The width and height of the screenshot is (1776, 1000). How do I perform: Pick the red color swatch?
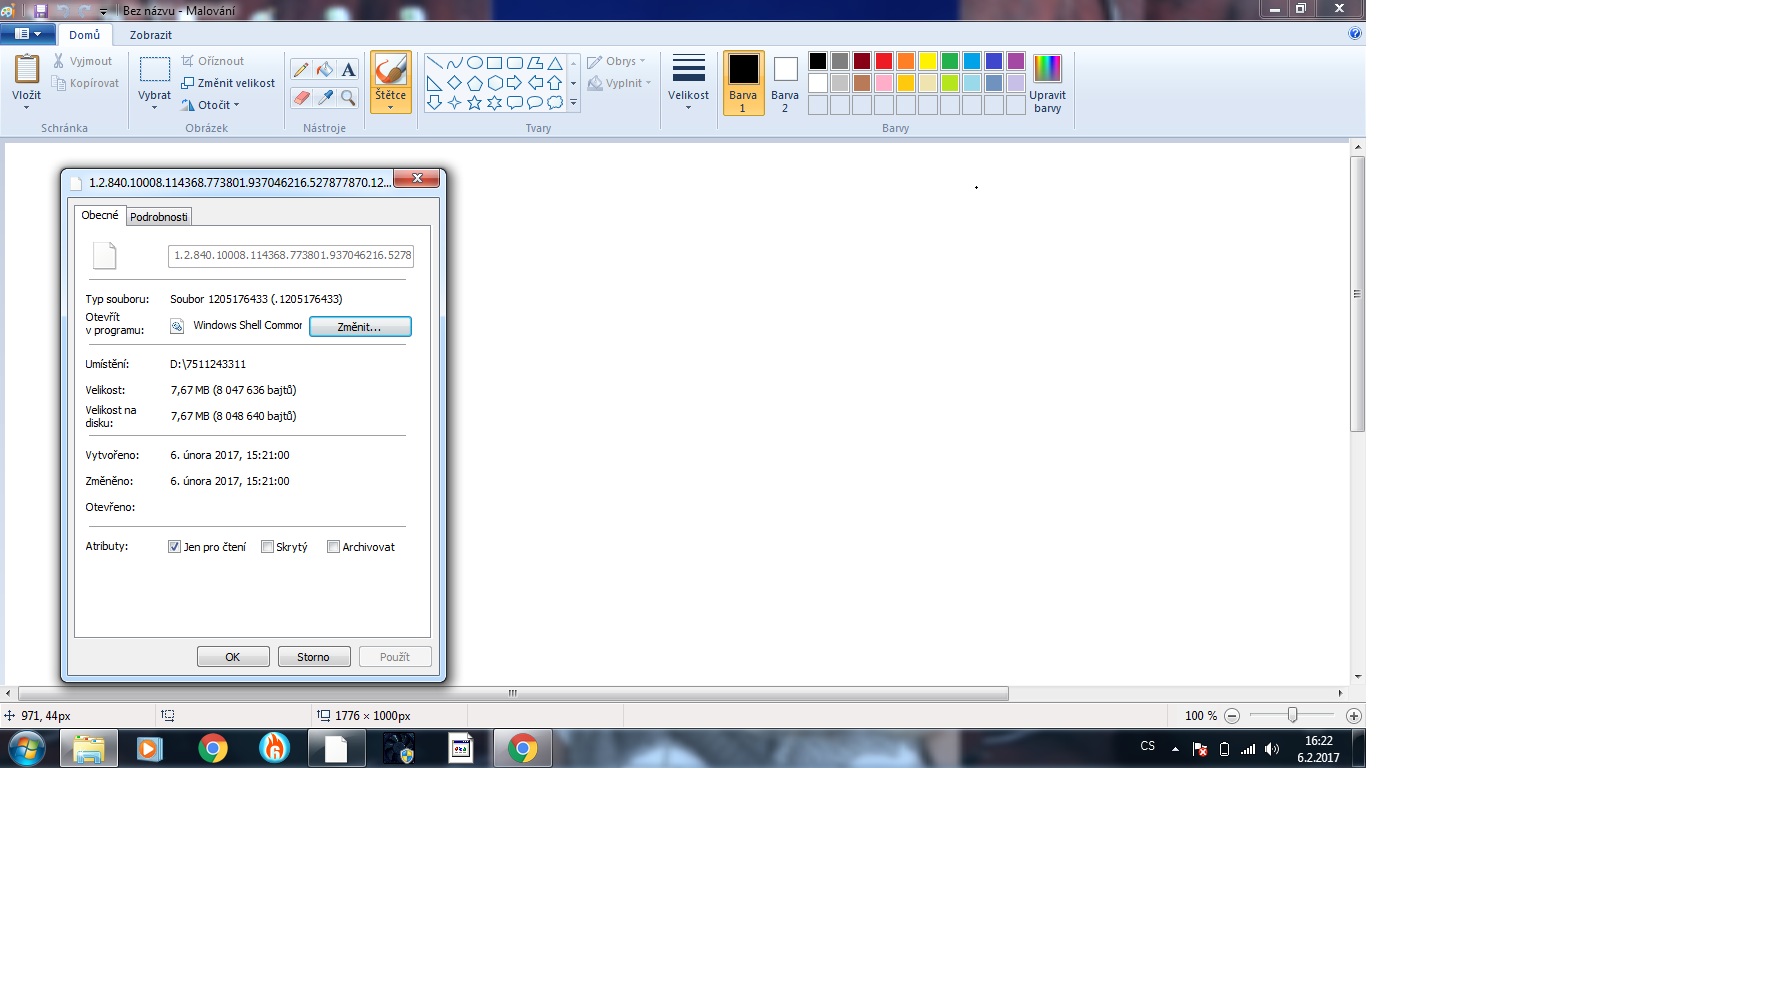pos(884,61)
